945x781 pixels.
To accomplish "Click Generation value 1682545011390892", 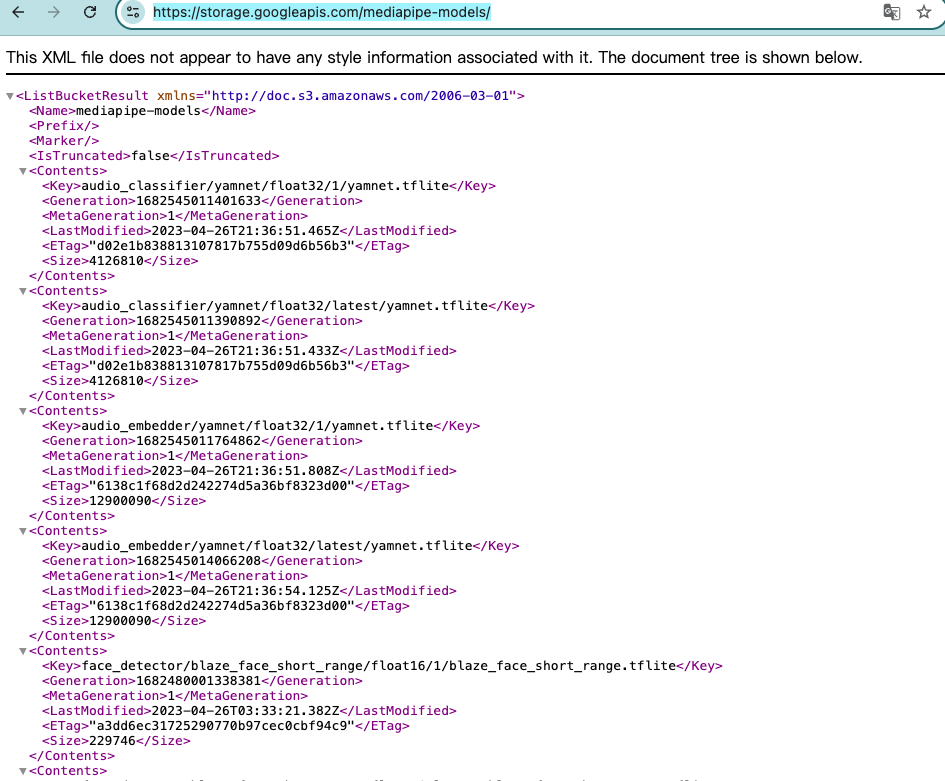I will tap(198, 321).
